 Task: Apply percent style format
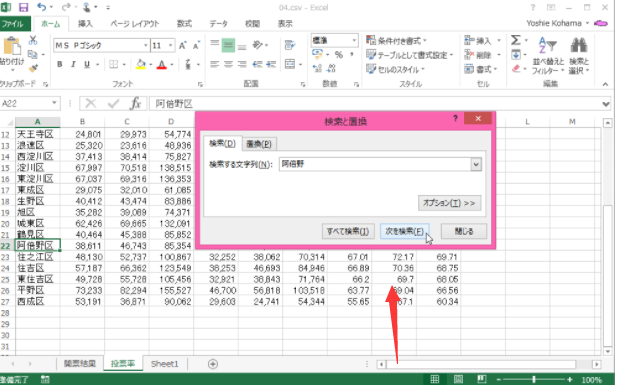[x=339, y=54]
